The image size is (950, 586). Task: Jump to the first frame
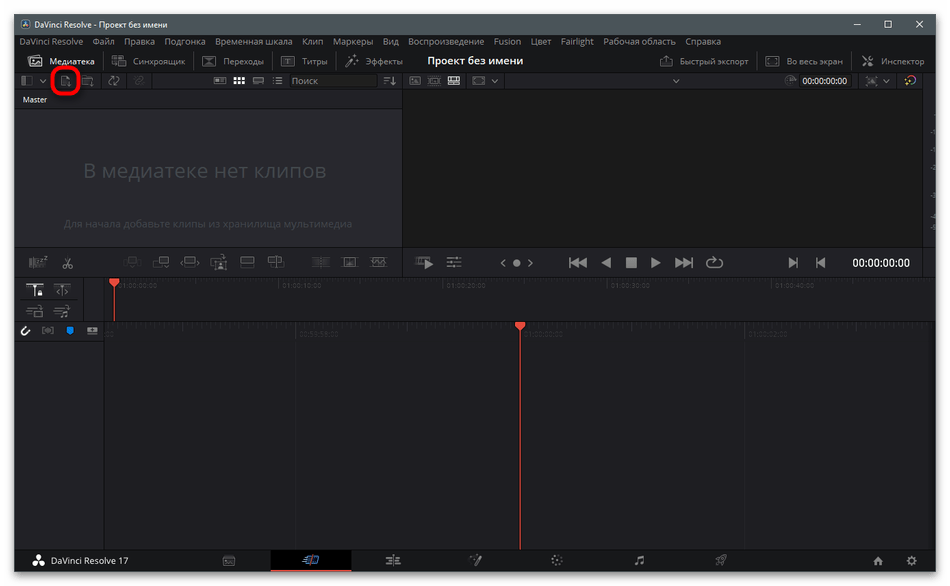[578, 262]
